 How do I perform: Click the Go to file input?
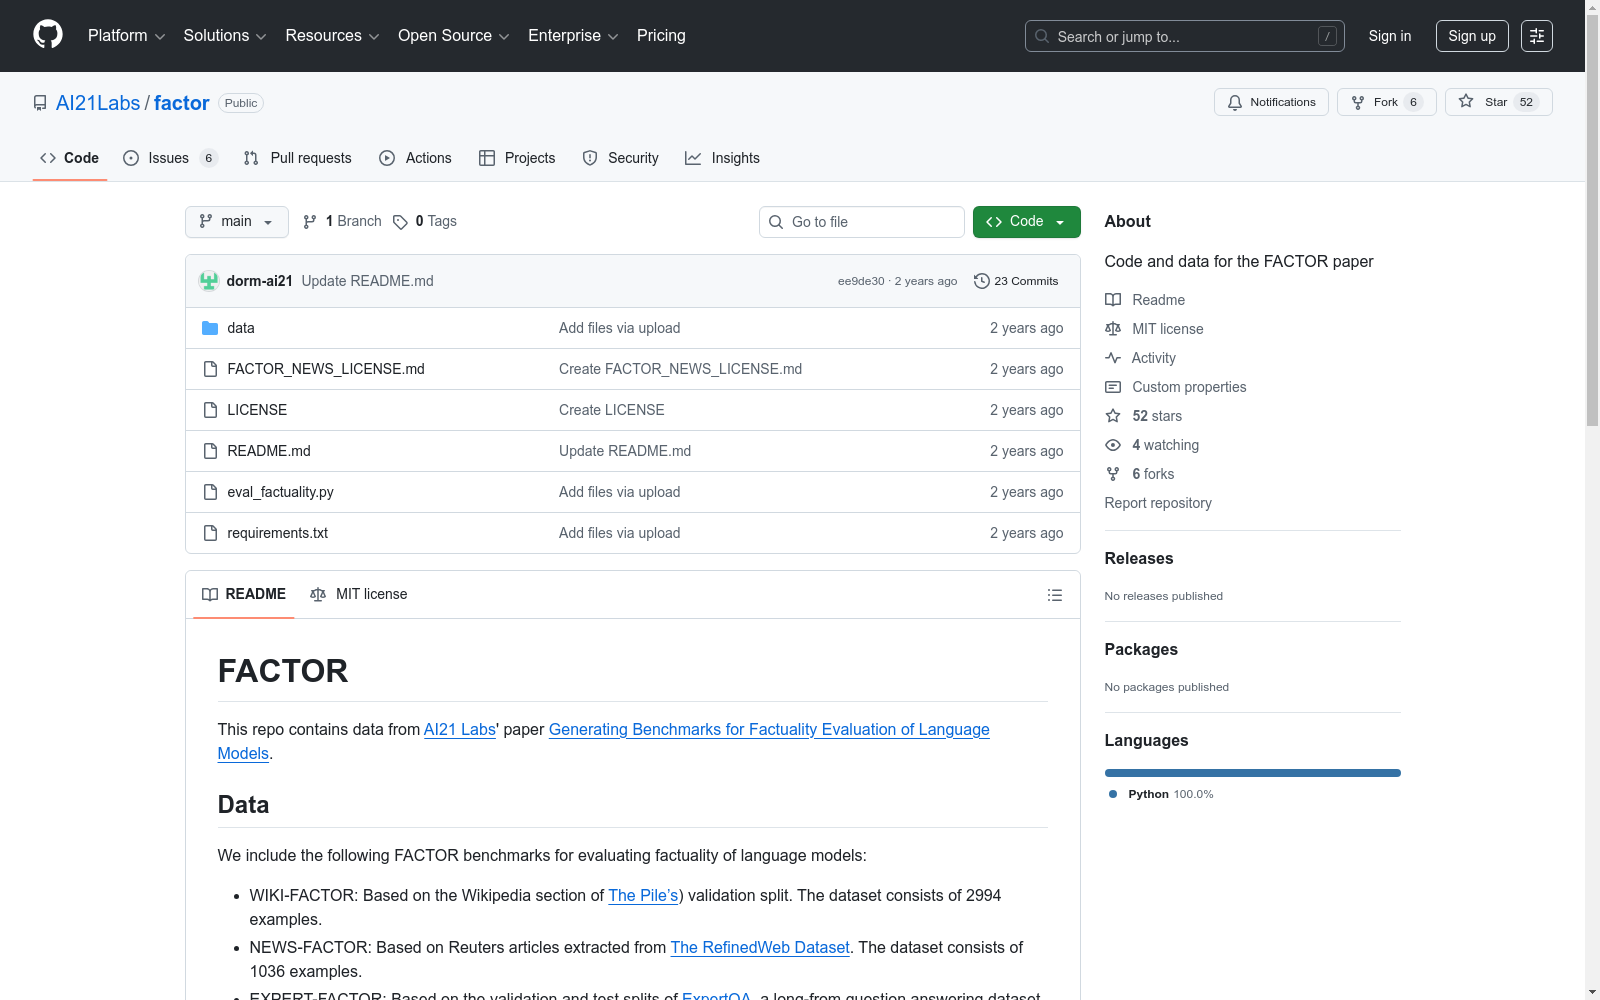click(862, 222)
